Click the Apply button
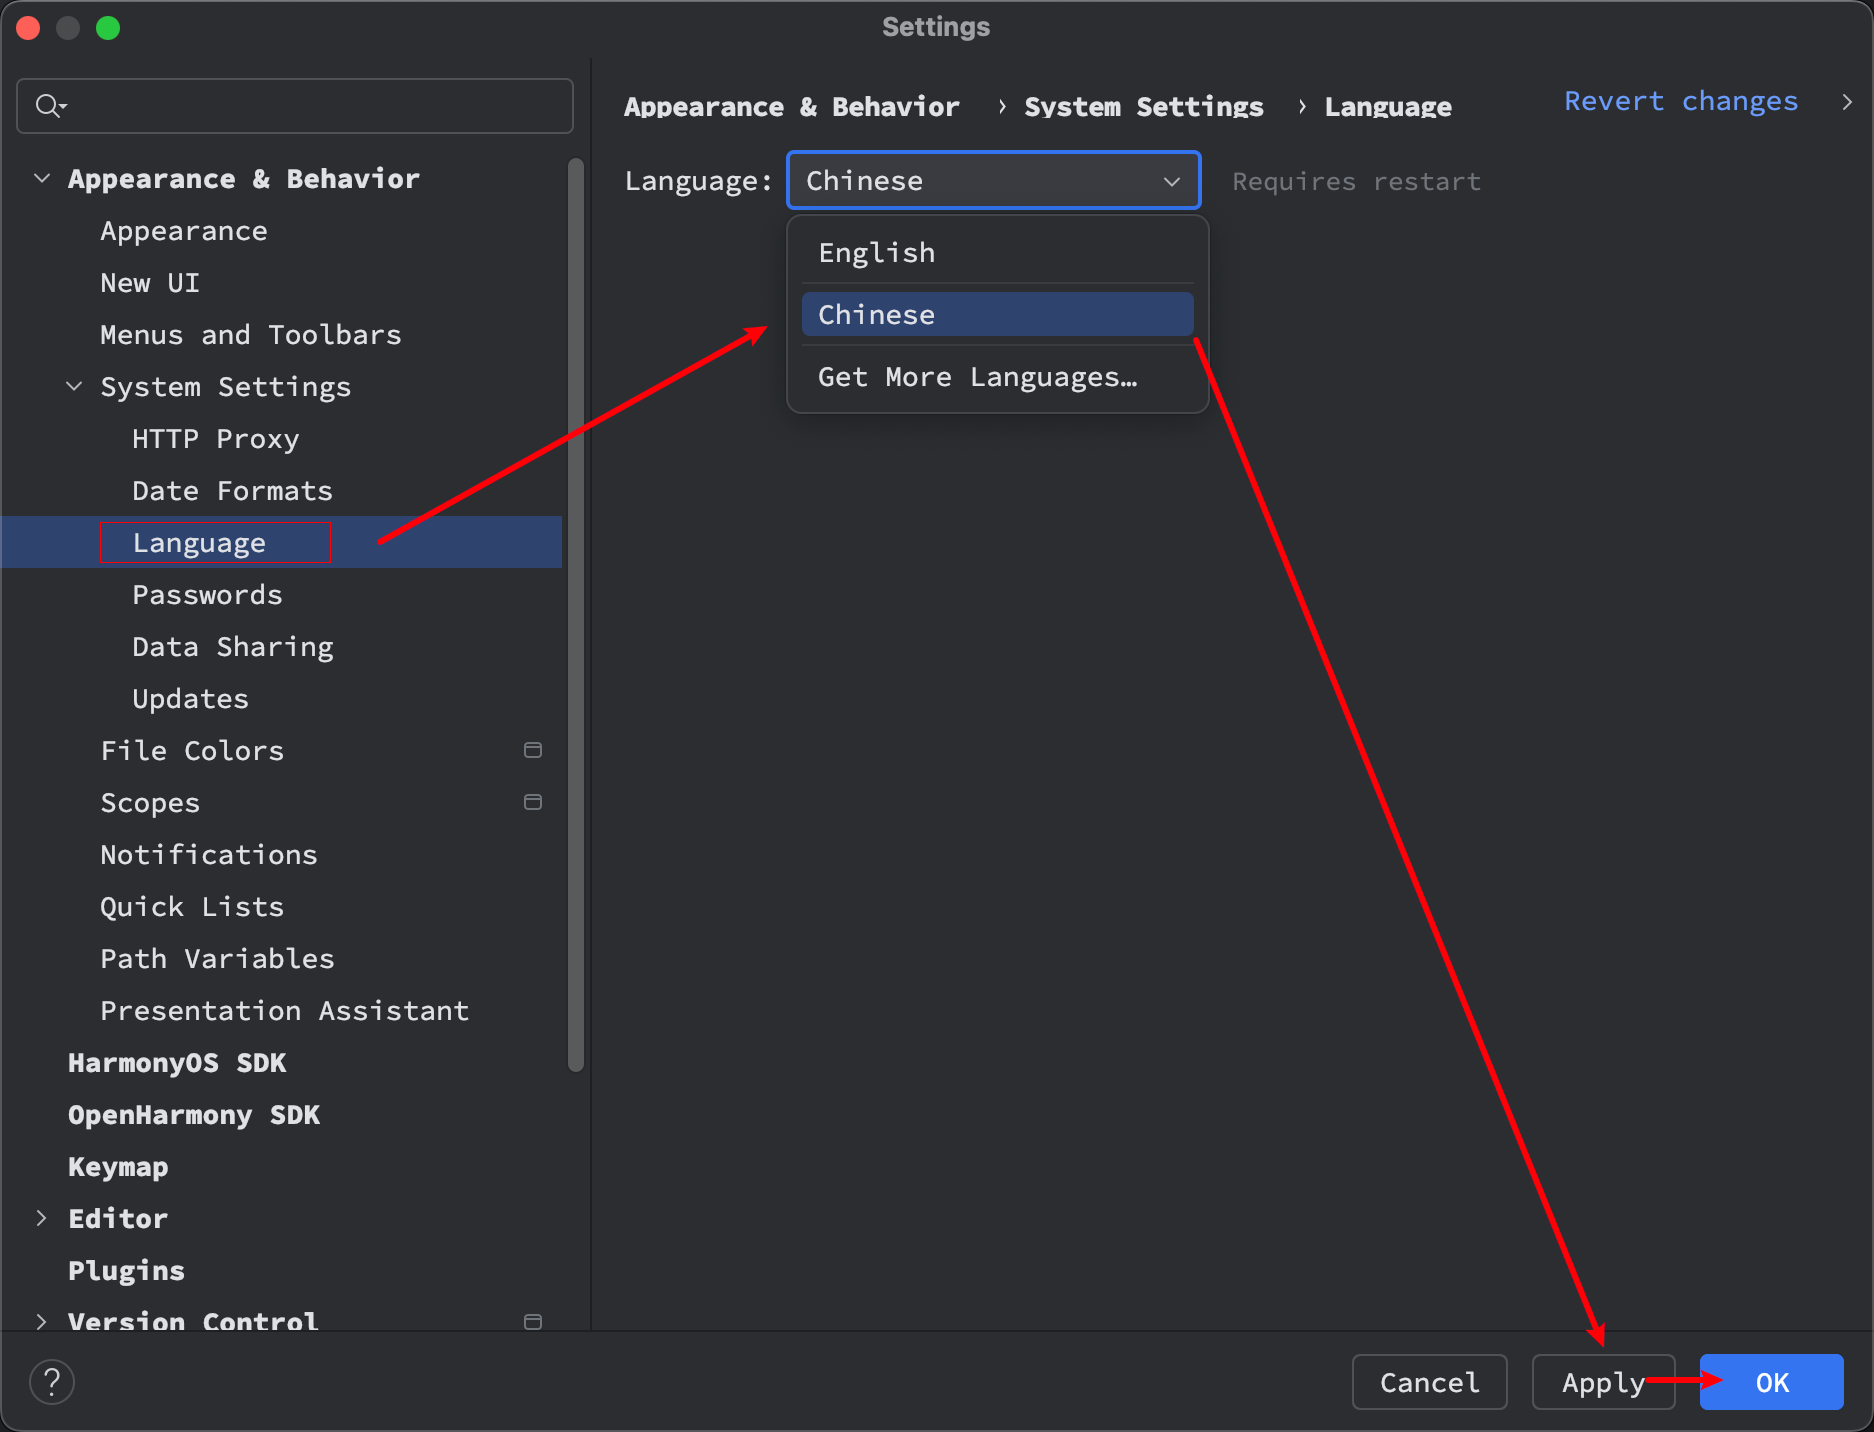1874x1432 pixels. click(x=1603, y=1382)
